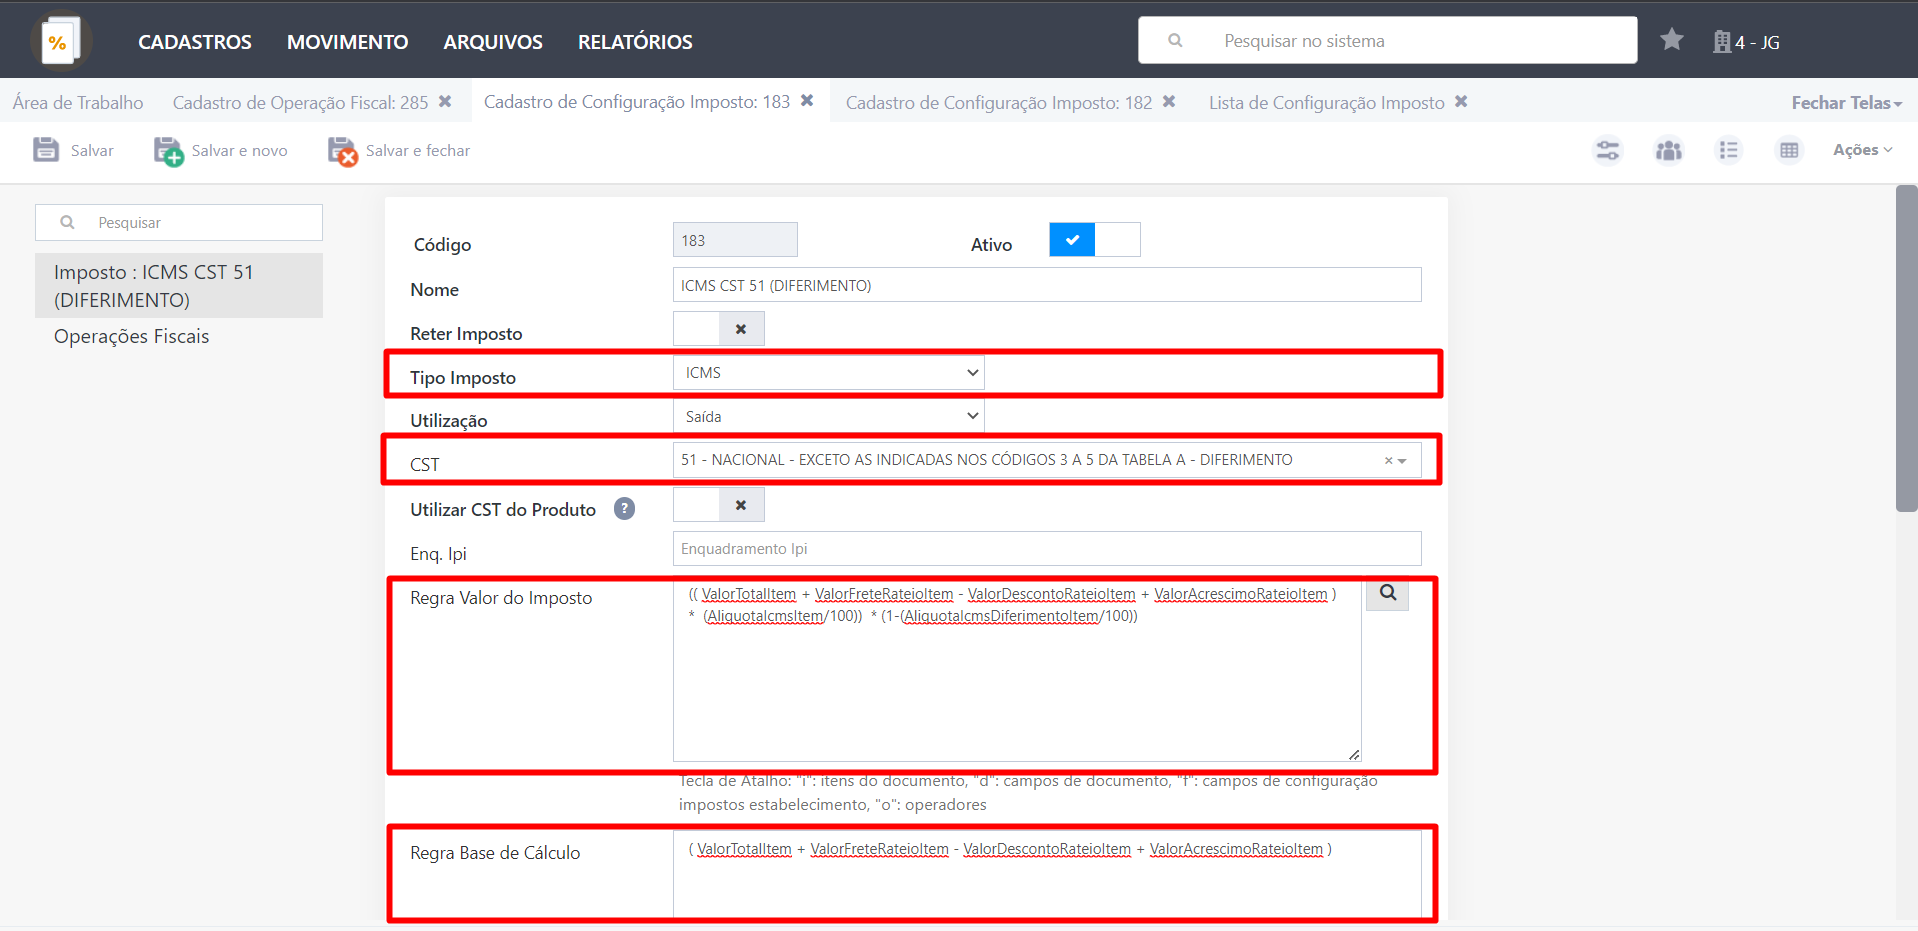The height and width of the screenshot is (931, 1918).
Task: Open the RELATÓRIOS menu
Action: (635, 42)
